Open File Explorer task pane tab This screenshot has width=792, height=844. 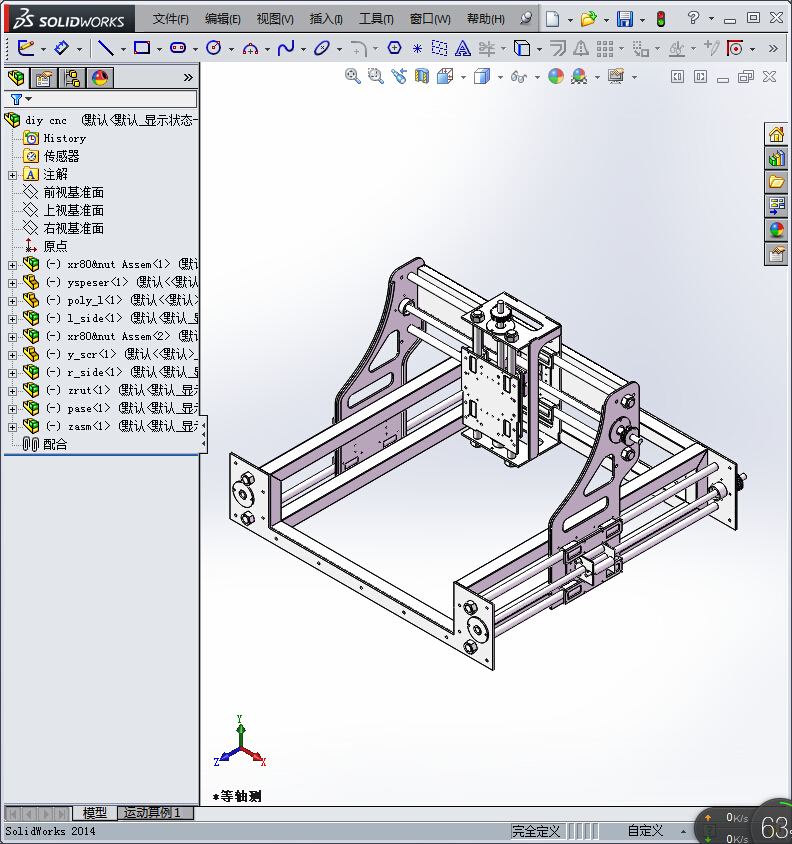tap(776, 182)
